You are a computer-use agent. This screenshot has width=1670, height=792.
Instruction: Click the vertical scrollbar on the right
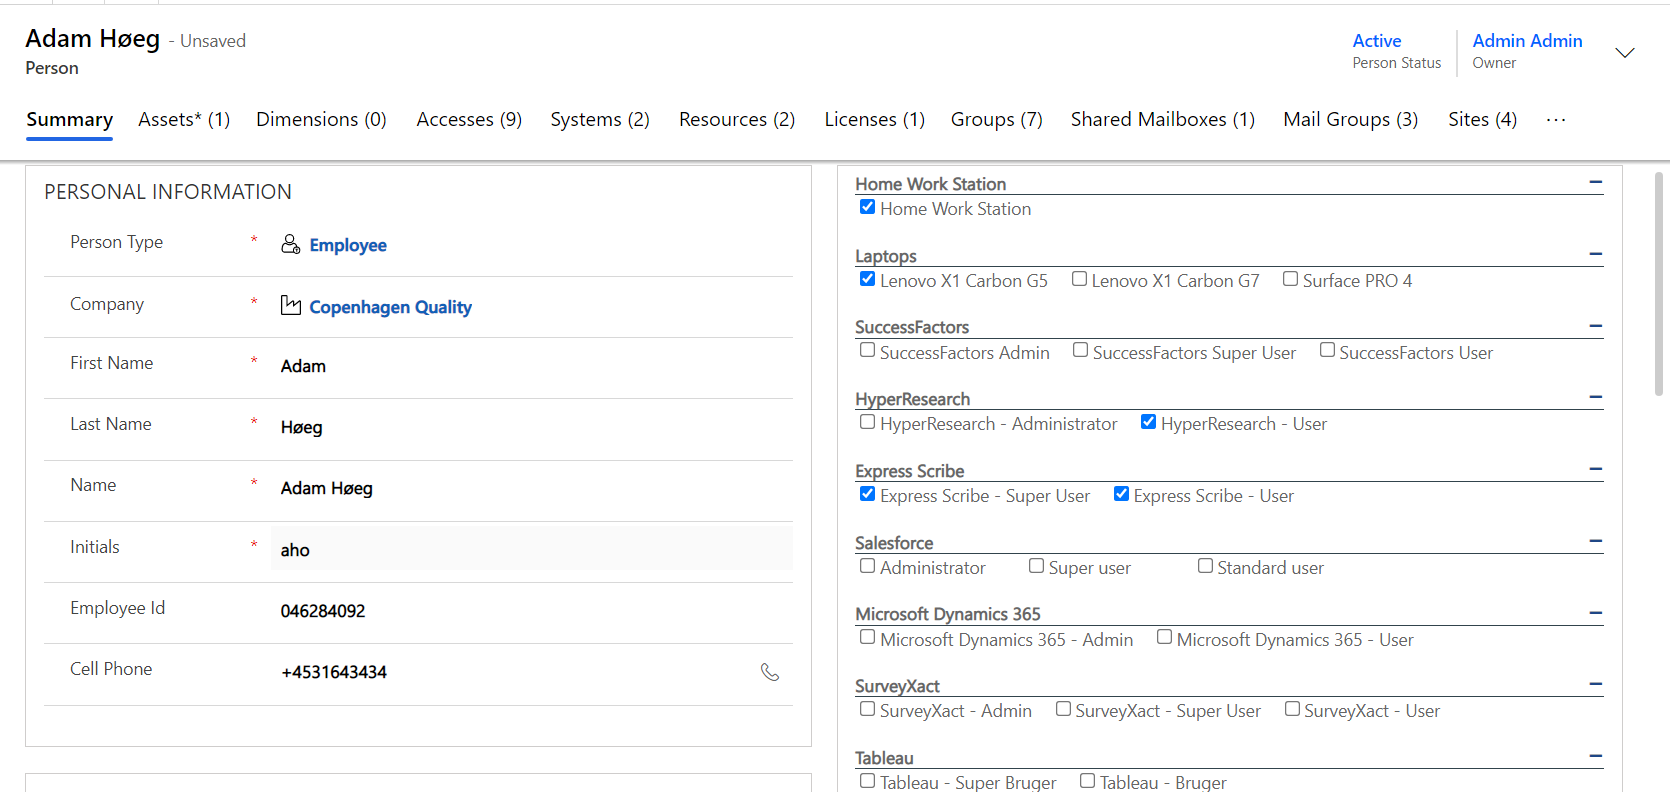click(1658, 284)
